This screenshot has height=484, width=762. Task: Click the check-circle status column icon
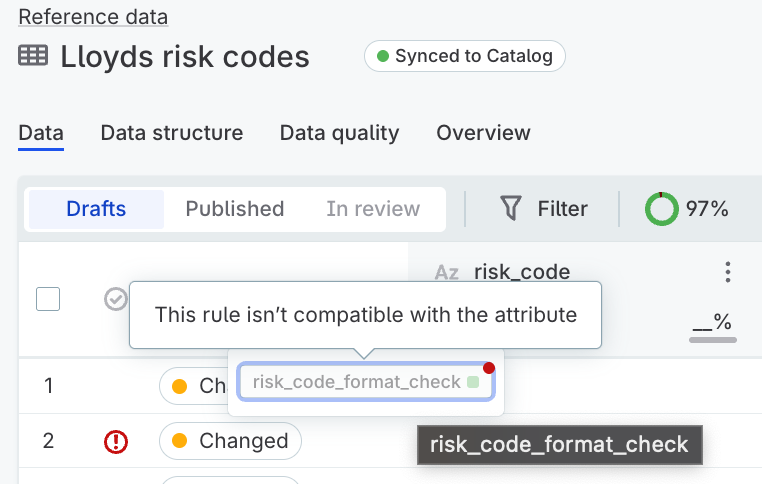[x=116, y=299]
